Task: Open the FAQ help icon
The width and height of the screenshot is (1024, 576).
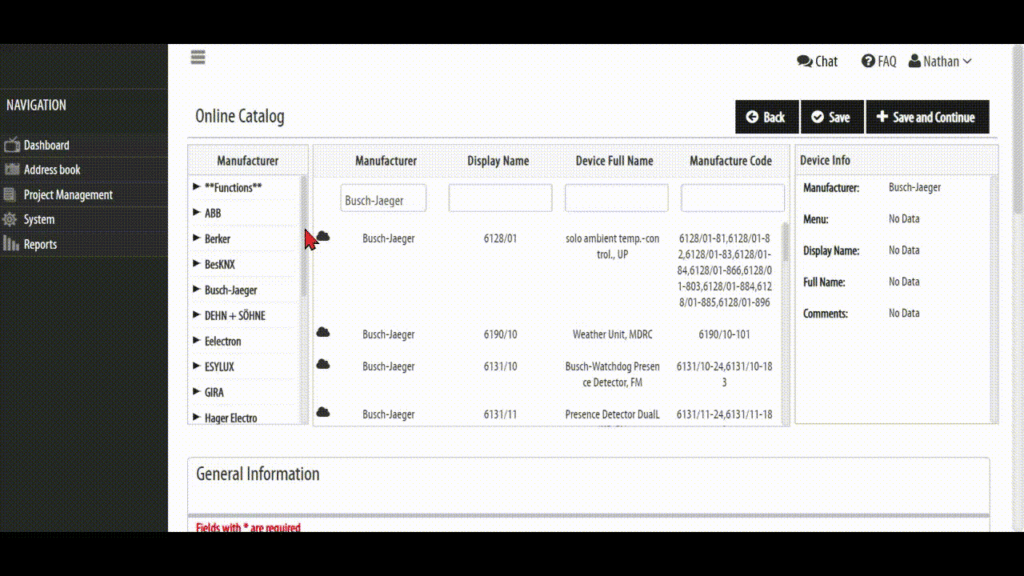Action: coord(868,61)
